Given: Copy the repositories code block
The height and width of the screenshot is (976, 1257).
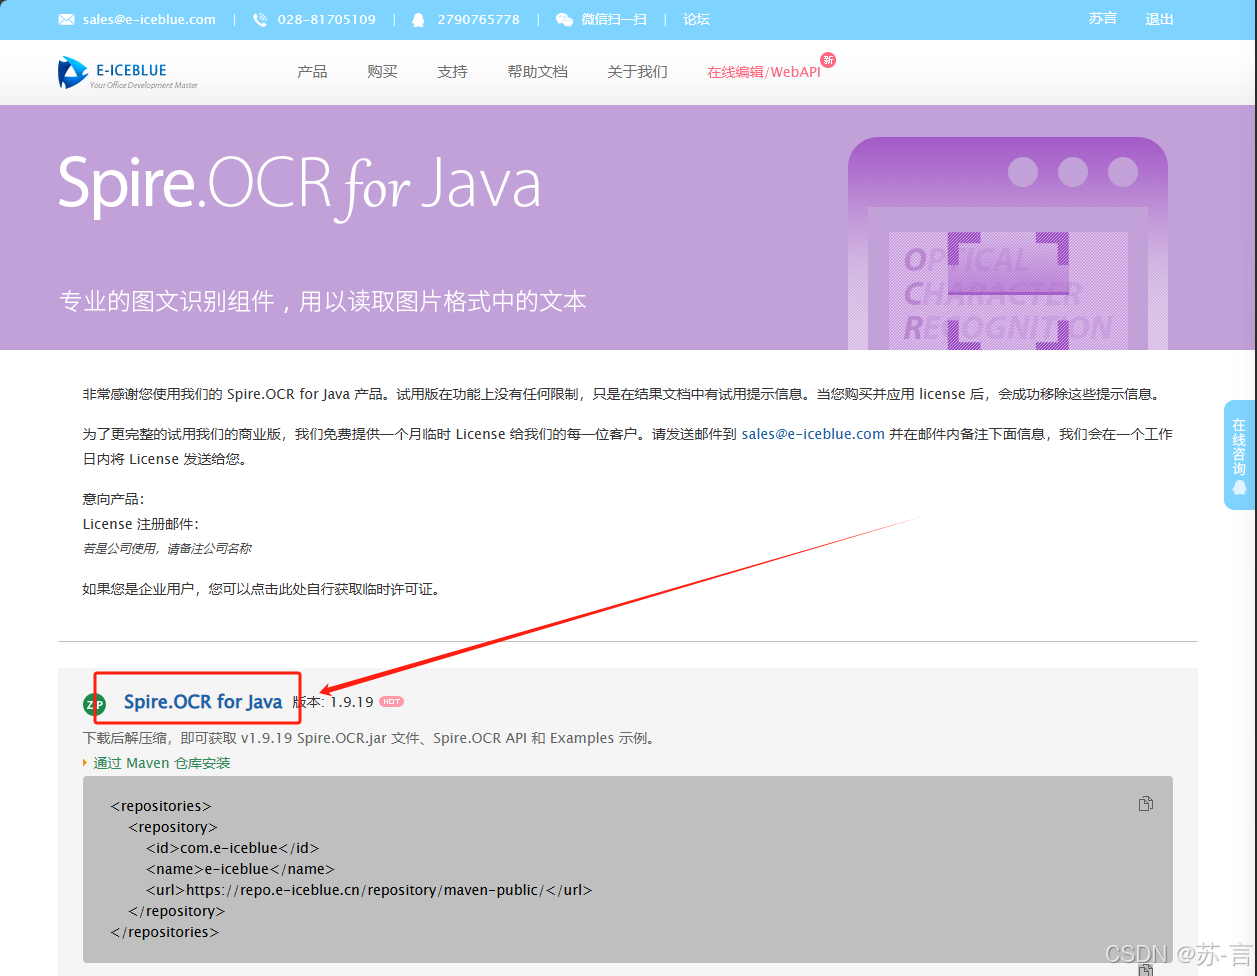Looking at the screenshot, I should pyautogui.click(x=1146, y=804).
